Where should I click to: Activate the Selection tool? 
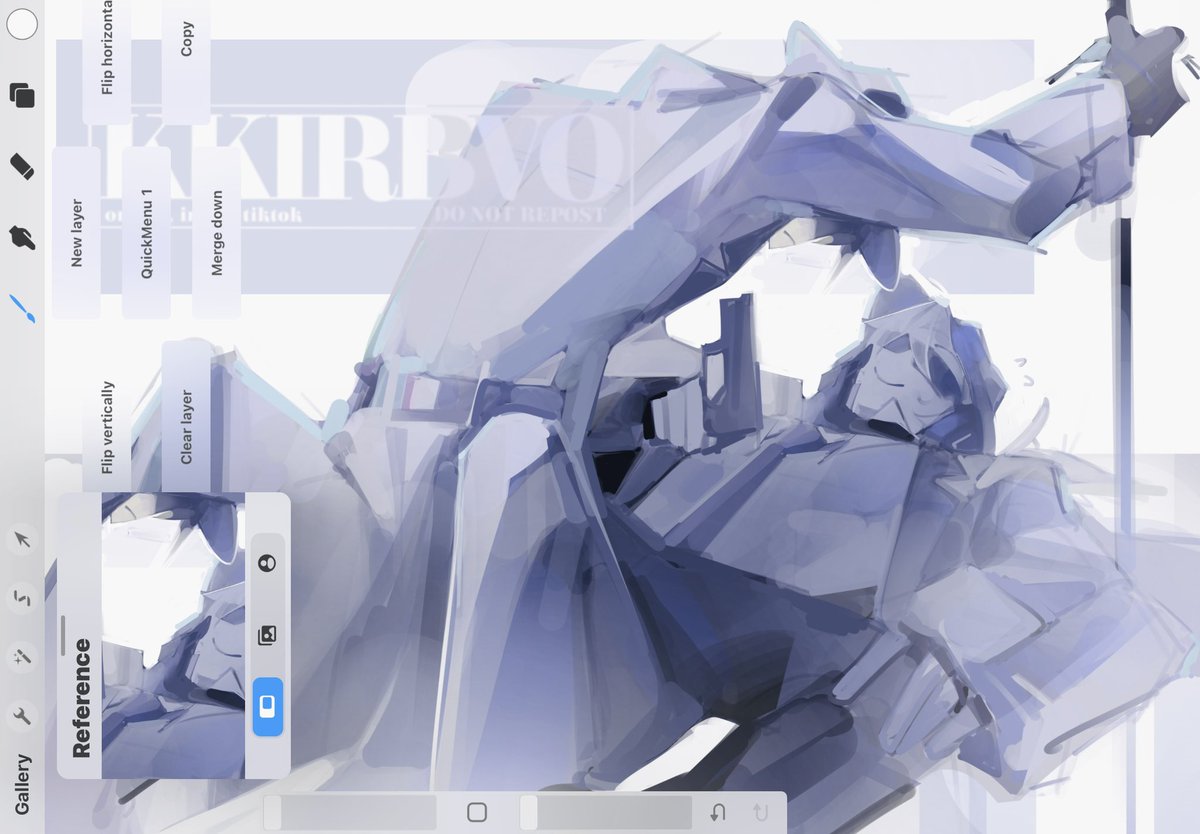(22, 599)
